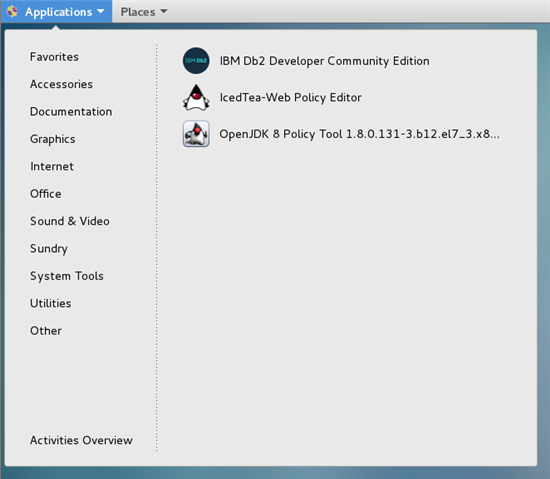Open the Other category
Viewport: 550px width, 479px height.
tap(46, 331)
